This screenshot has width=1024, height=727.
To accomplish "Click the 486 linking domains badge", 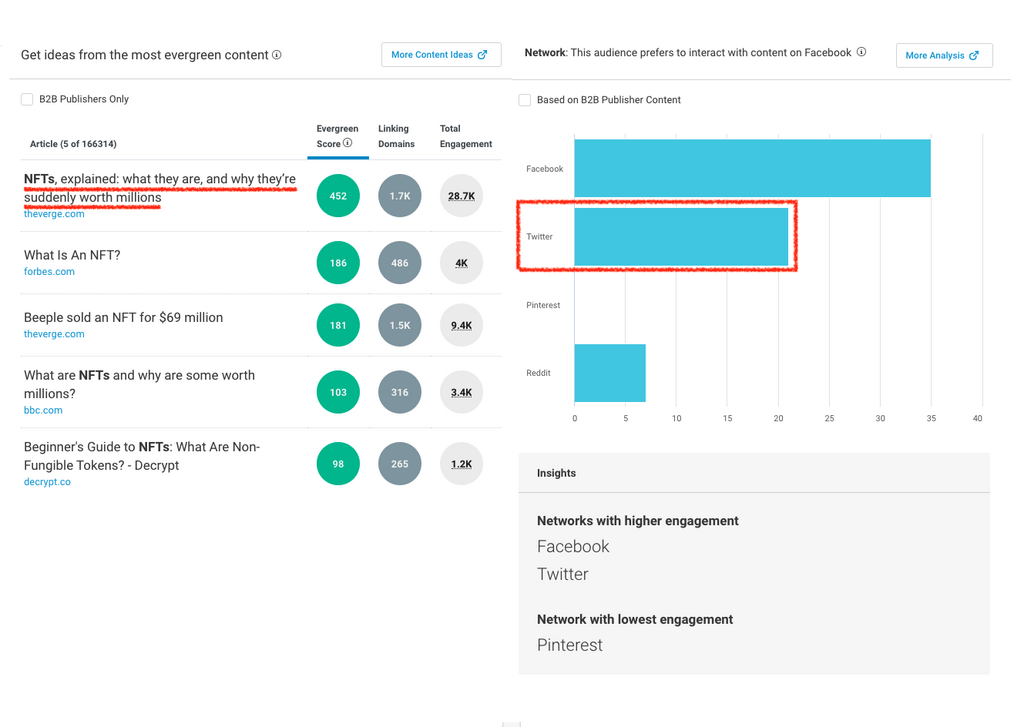I will click(x=399, y=263).
